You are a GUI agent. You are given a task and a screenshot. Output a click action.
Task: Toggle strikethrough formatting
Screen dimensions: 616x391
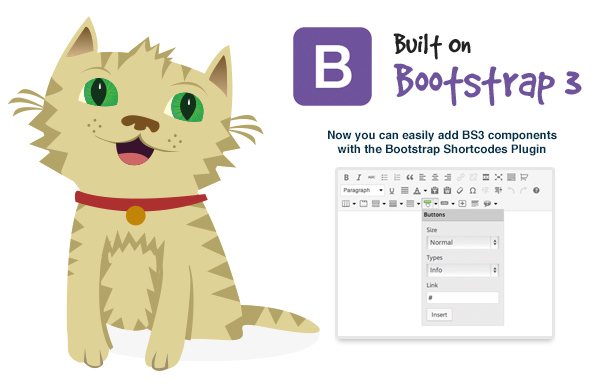371,177
